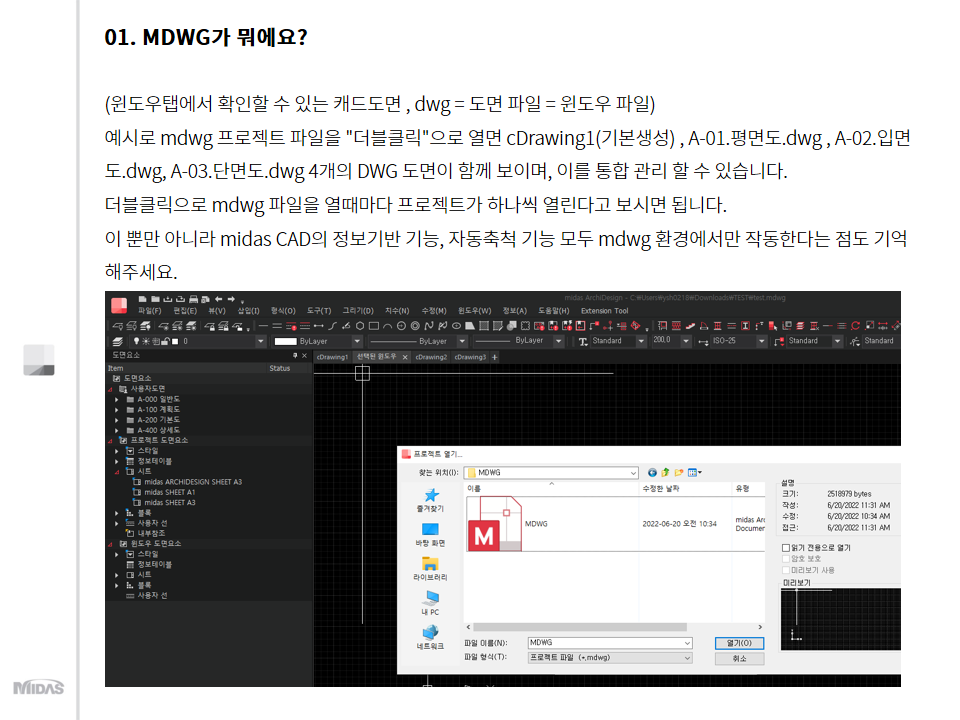Open the 200.0 text height dropdown
Screen dimensions: 960x720
[686, 342]
